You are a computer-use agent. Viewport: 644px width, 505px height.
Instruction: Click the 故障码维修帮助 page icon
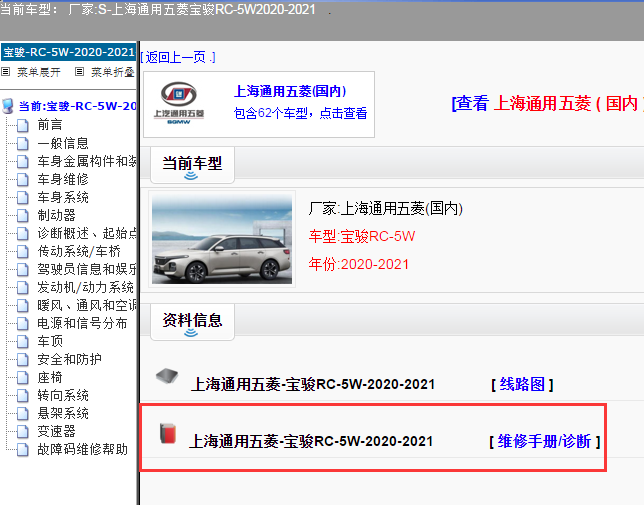click(x=23, y=450)
